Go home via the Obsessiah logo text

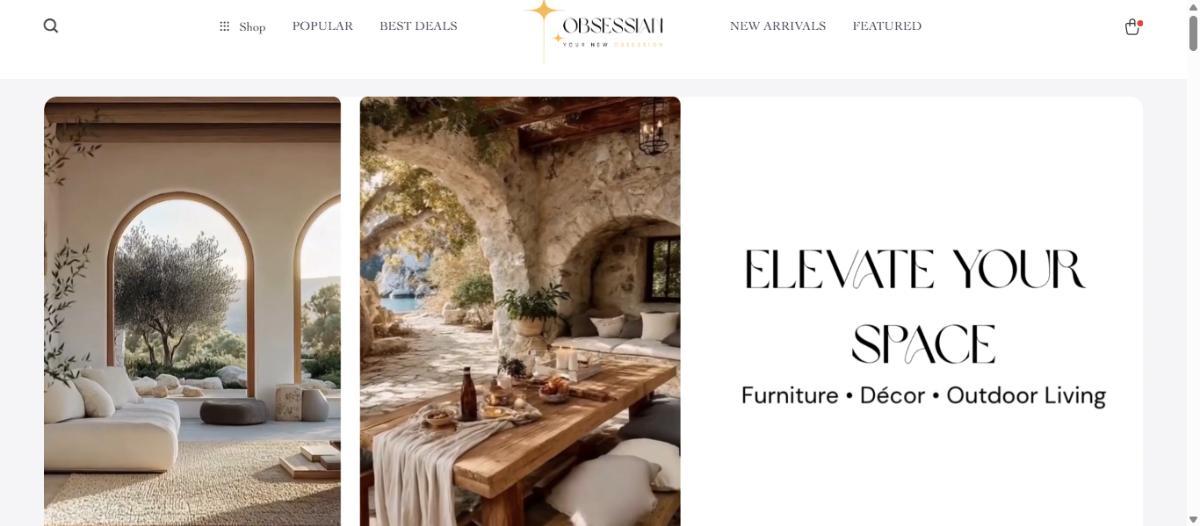pos(613,26)
